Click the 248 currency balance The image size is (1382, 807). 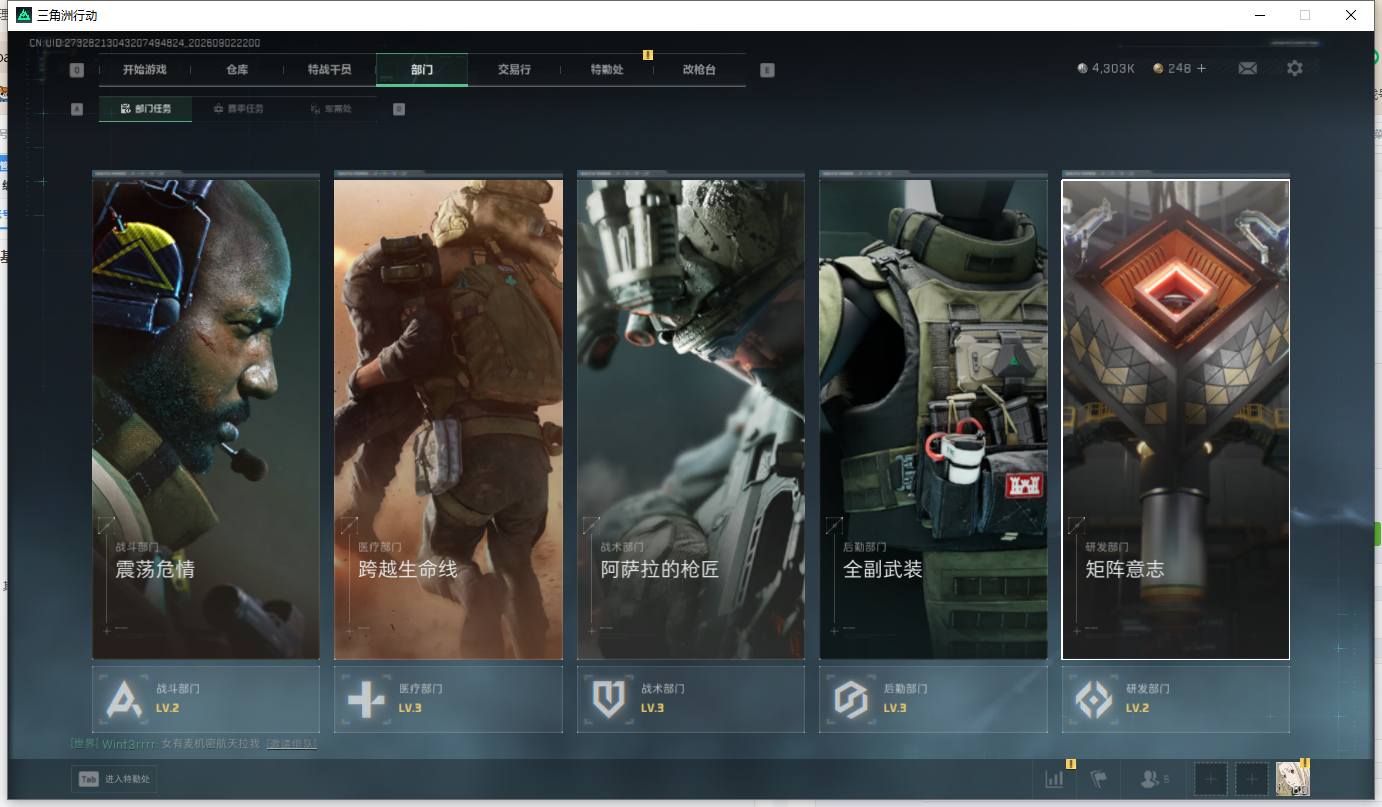pos(1179,68)
